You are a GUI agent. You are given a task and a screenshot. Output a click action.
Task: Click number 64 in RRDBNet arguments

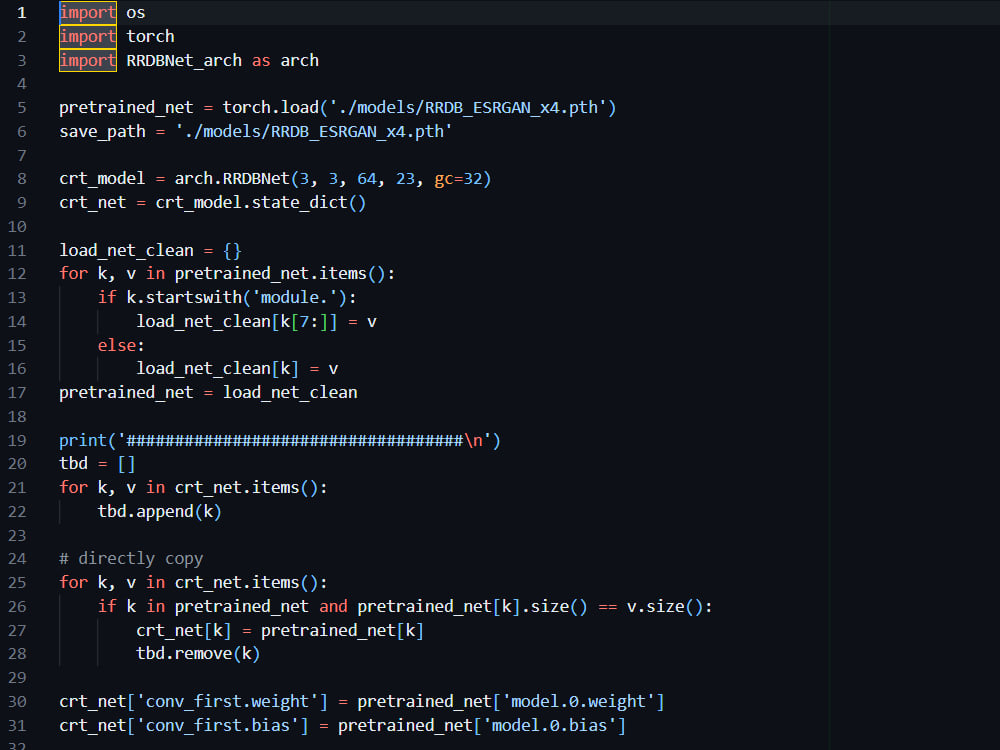coord(367,179)
